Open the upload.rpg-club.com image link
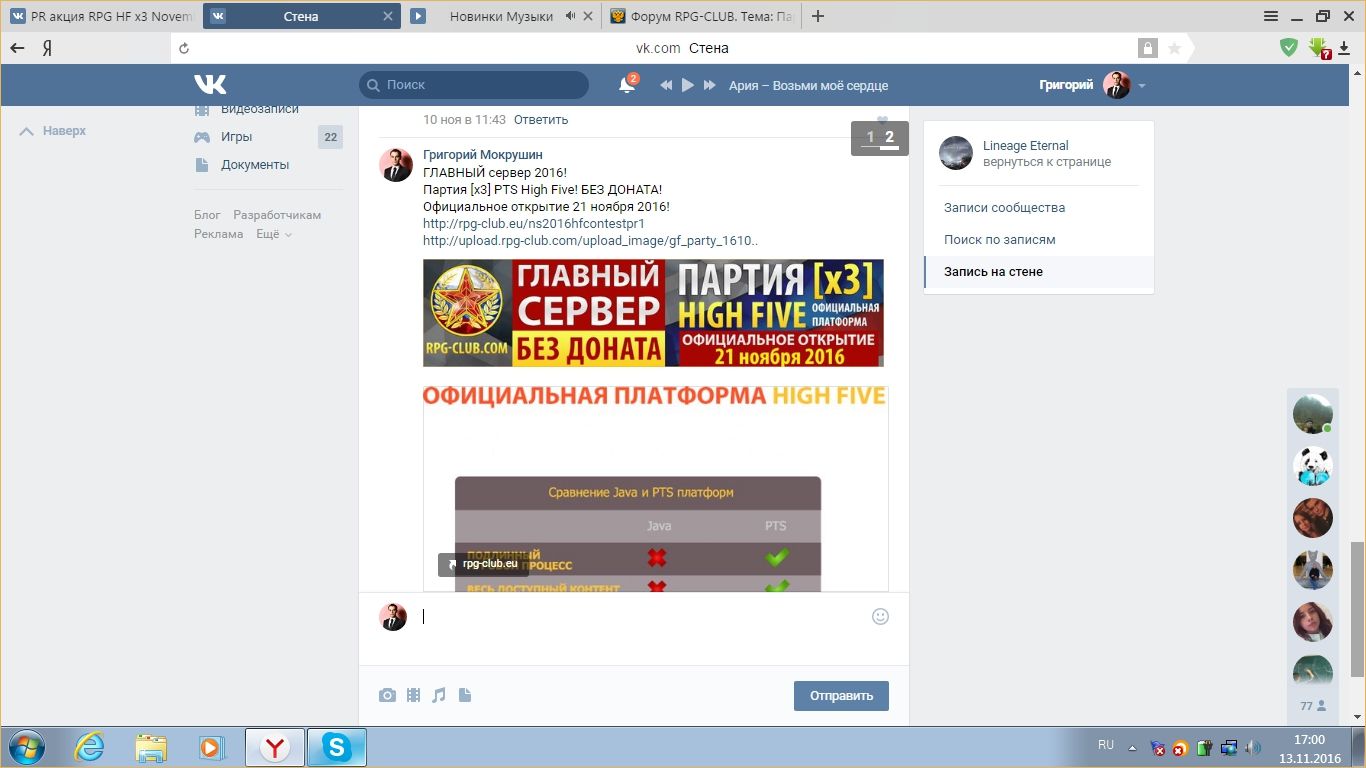The width and height of the screenshot is (1366, 768). (590, 241)
